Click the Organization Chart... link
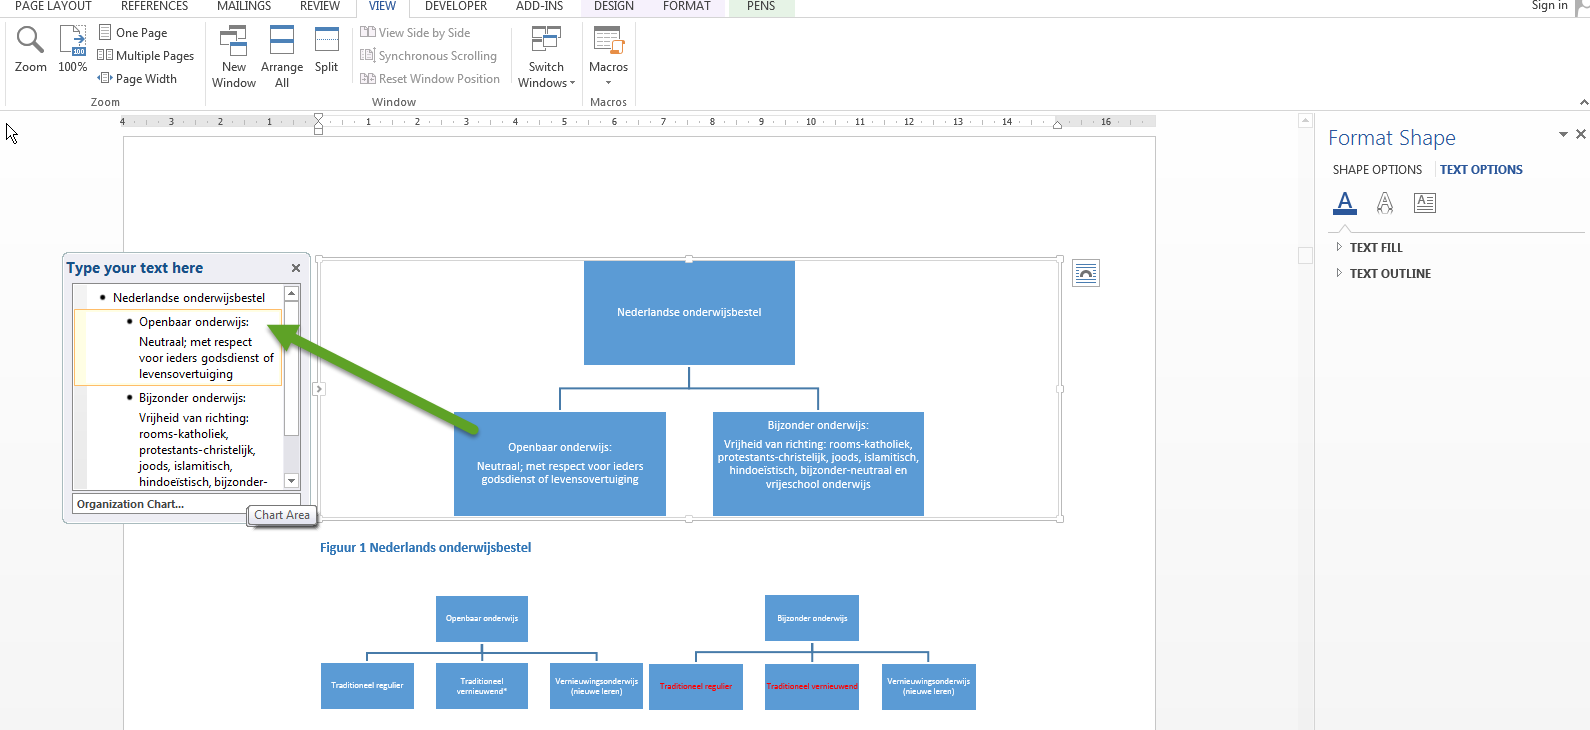Image resolution: width=1590 pixels, height=730 pixels. 131,504
